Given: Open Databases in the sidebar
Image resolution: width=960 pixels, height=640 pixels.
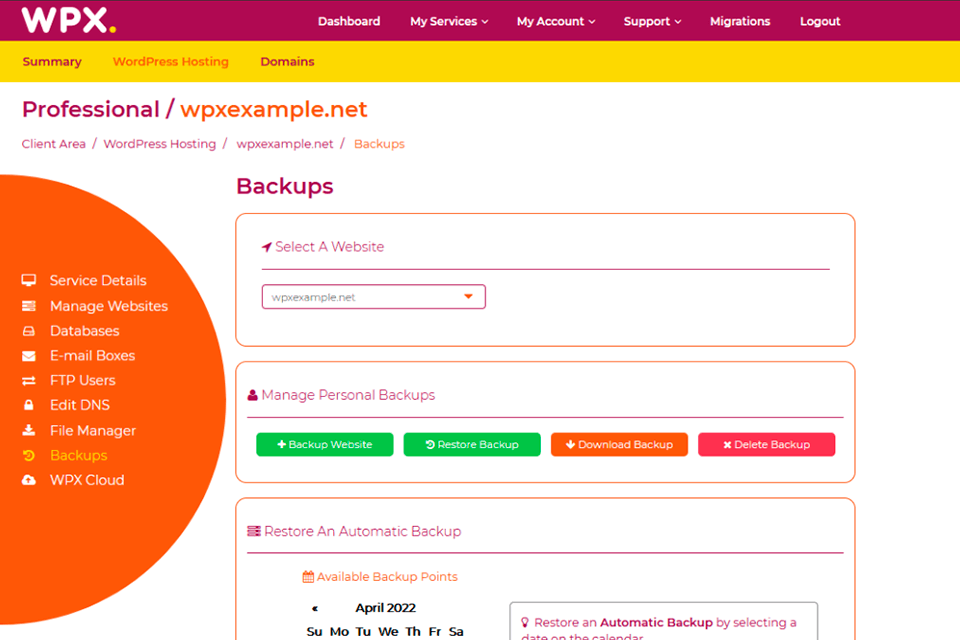Looking at the screenshot, I should [x=84, y=331].
